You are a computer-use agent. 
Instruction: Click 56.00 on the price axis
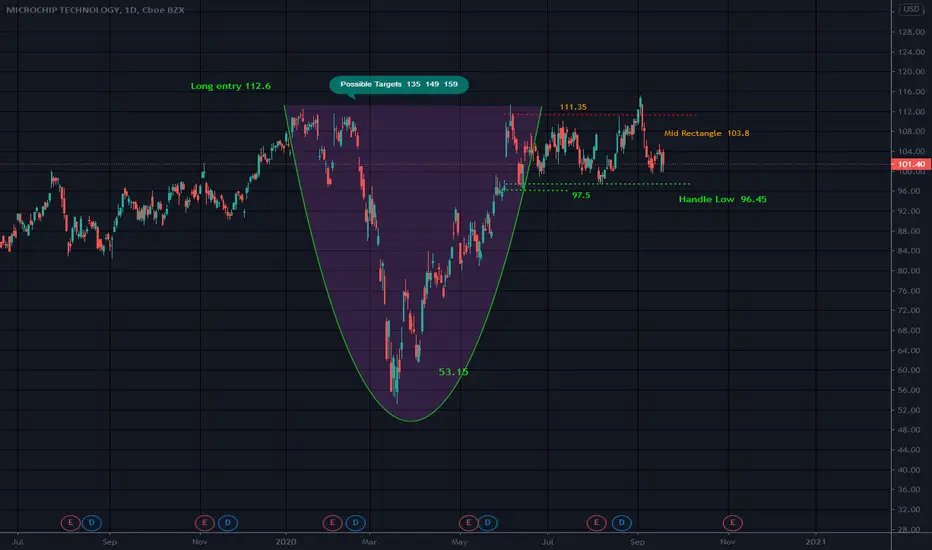click(x=911, y=390)
